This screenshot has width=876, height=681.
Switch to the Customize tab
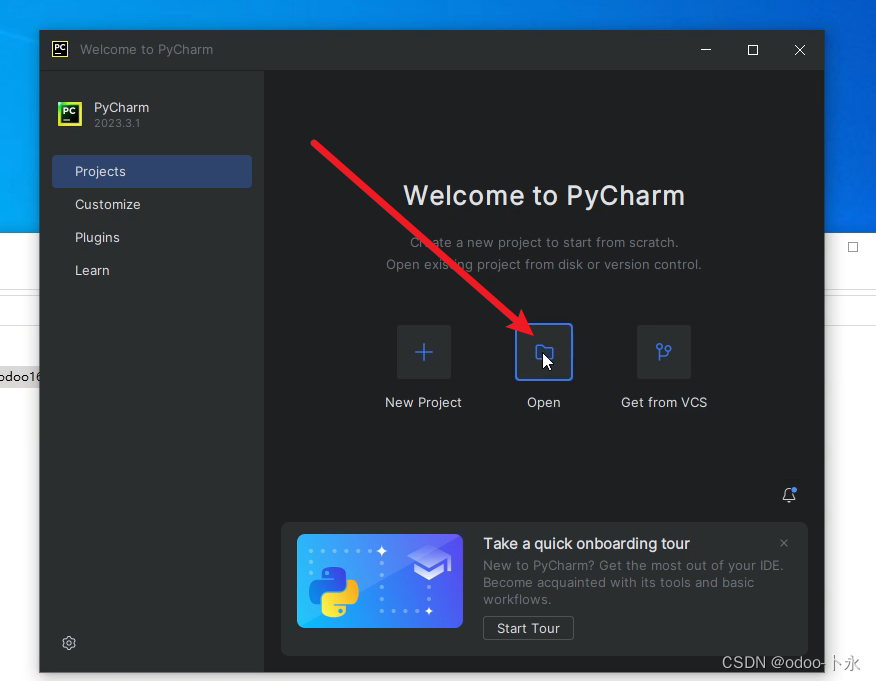tap(152, 204)
